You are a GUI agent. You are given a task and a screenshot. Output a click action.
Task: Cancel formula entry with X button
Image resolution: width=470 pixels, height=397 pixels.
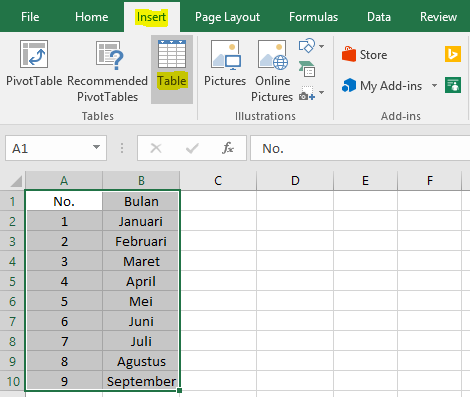point(156,148)
